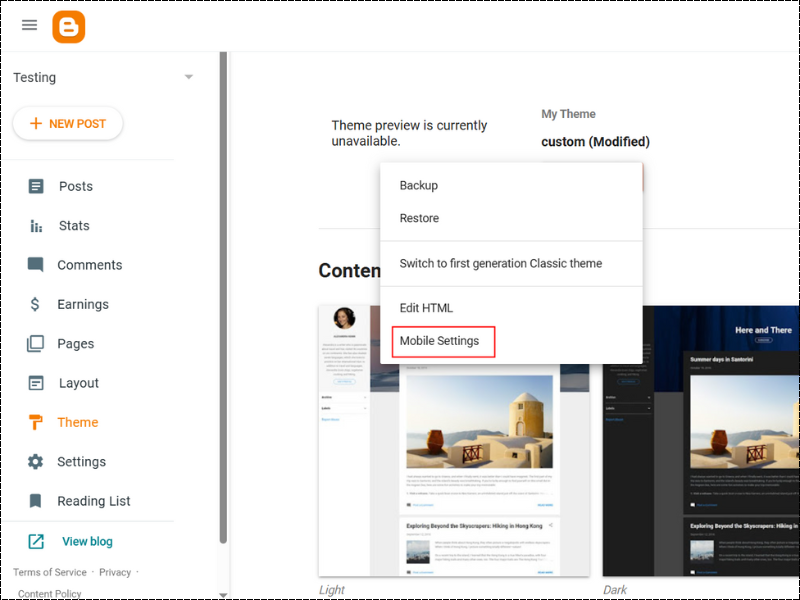The width and height of the screenshot is (800, 600).
Task: Select Backup from the theme menu
Action: 418,185
